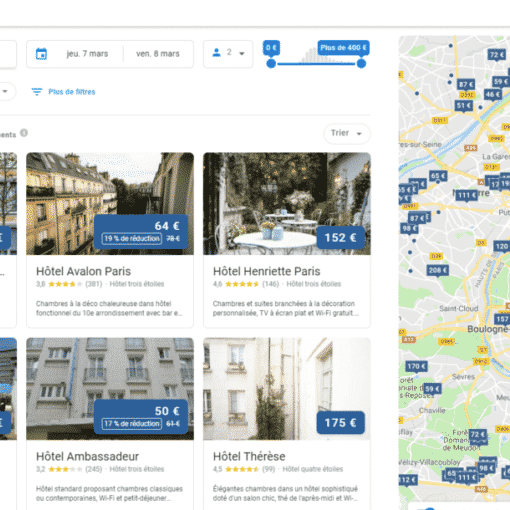Click the 17 % de réduction label
Image resolution: width=510 pixels, height=510 pixels.
pyautogui.click(x=132, y=424)
